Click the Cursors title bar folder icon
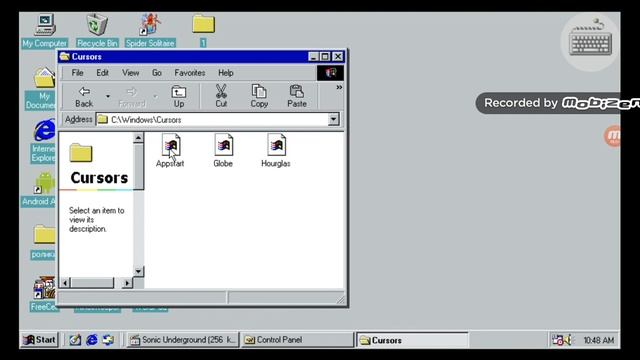Image resolution: width=640 pixels, height=360 pixels. point(64,57)
